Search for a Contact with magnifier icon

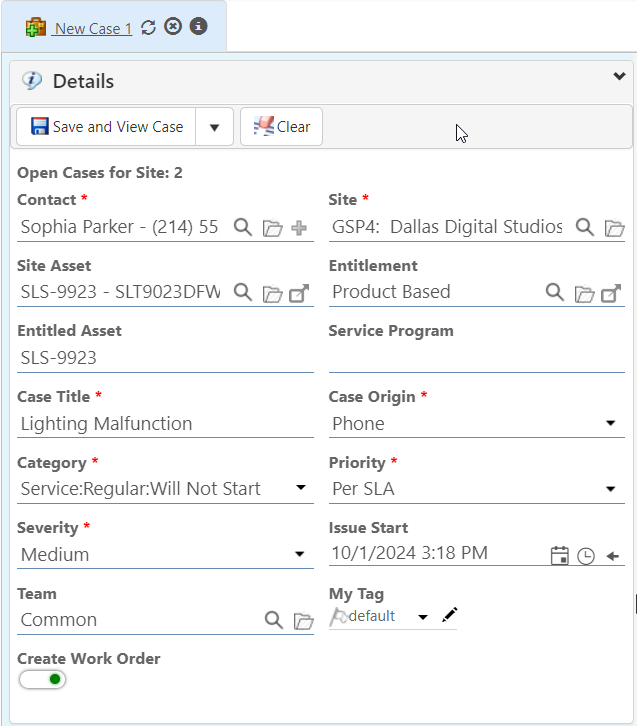[243, 227]
